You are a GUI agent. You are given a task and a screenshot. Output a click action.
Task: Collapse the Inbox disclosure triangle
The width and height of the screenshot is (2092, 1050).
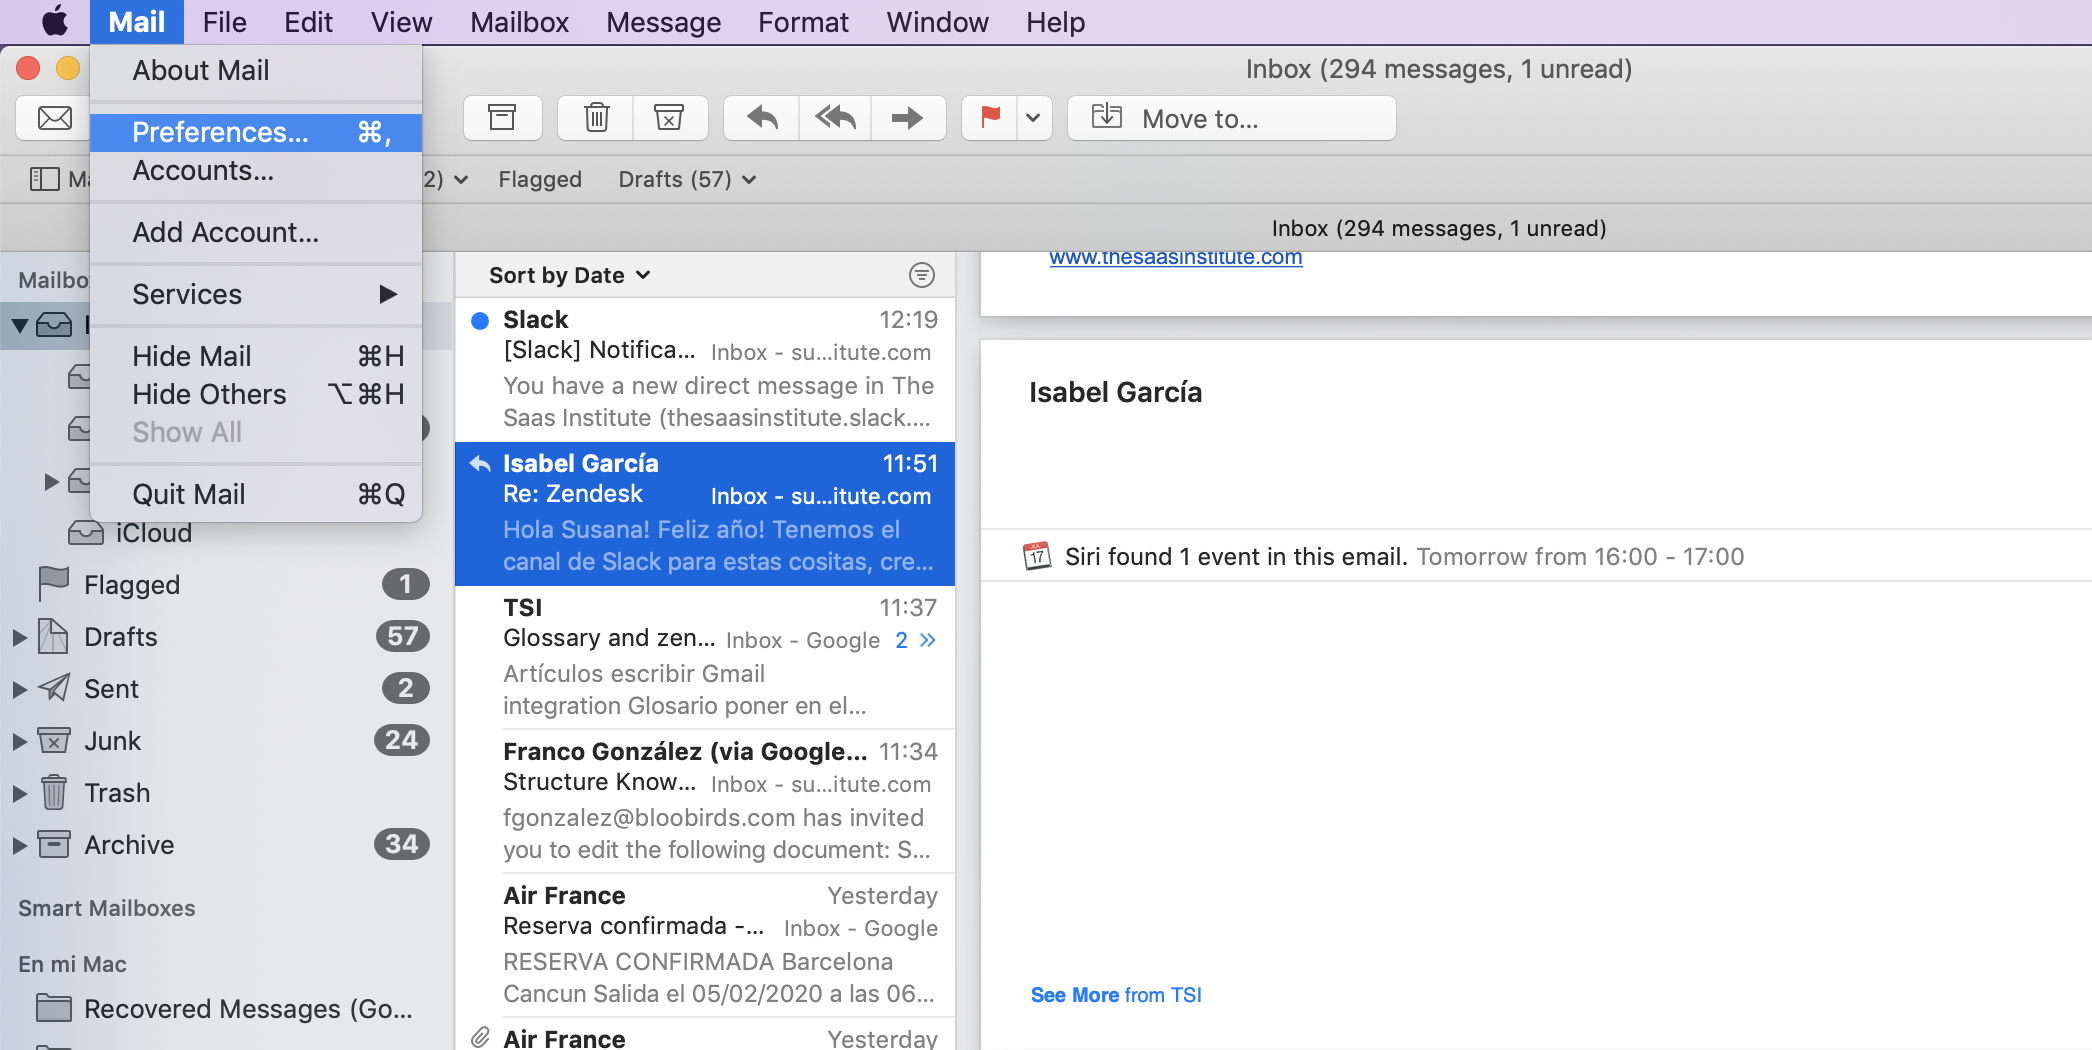coord(19,325)
